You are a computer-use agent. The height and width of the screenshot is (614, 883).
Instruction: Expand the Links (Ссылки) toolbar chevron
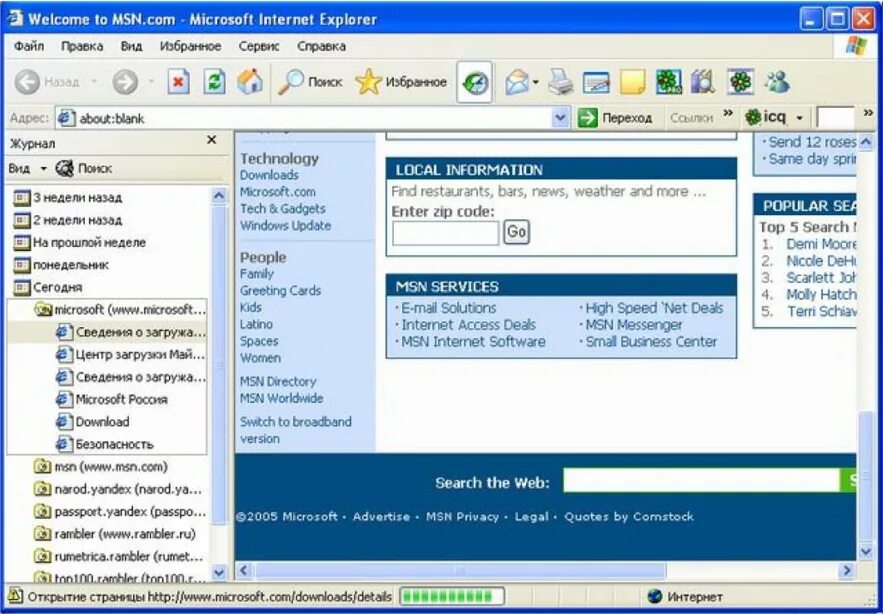point(728,113)
